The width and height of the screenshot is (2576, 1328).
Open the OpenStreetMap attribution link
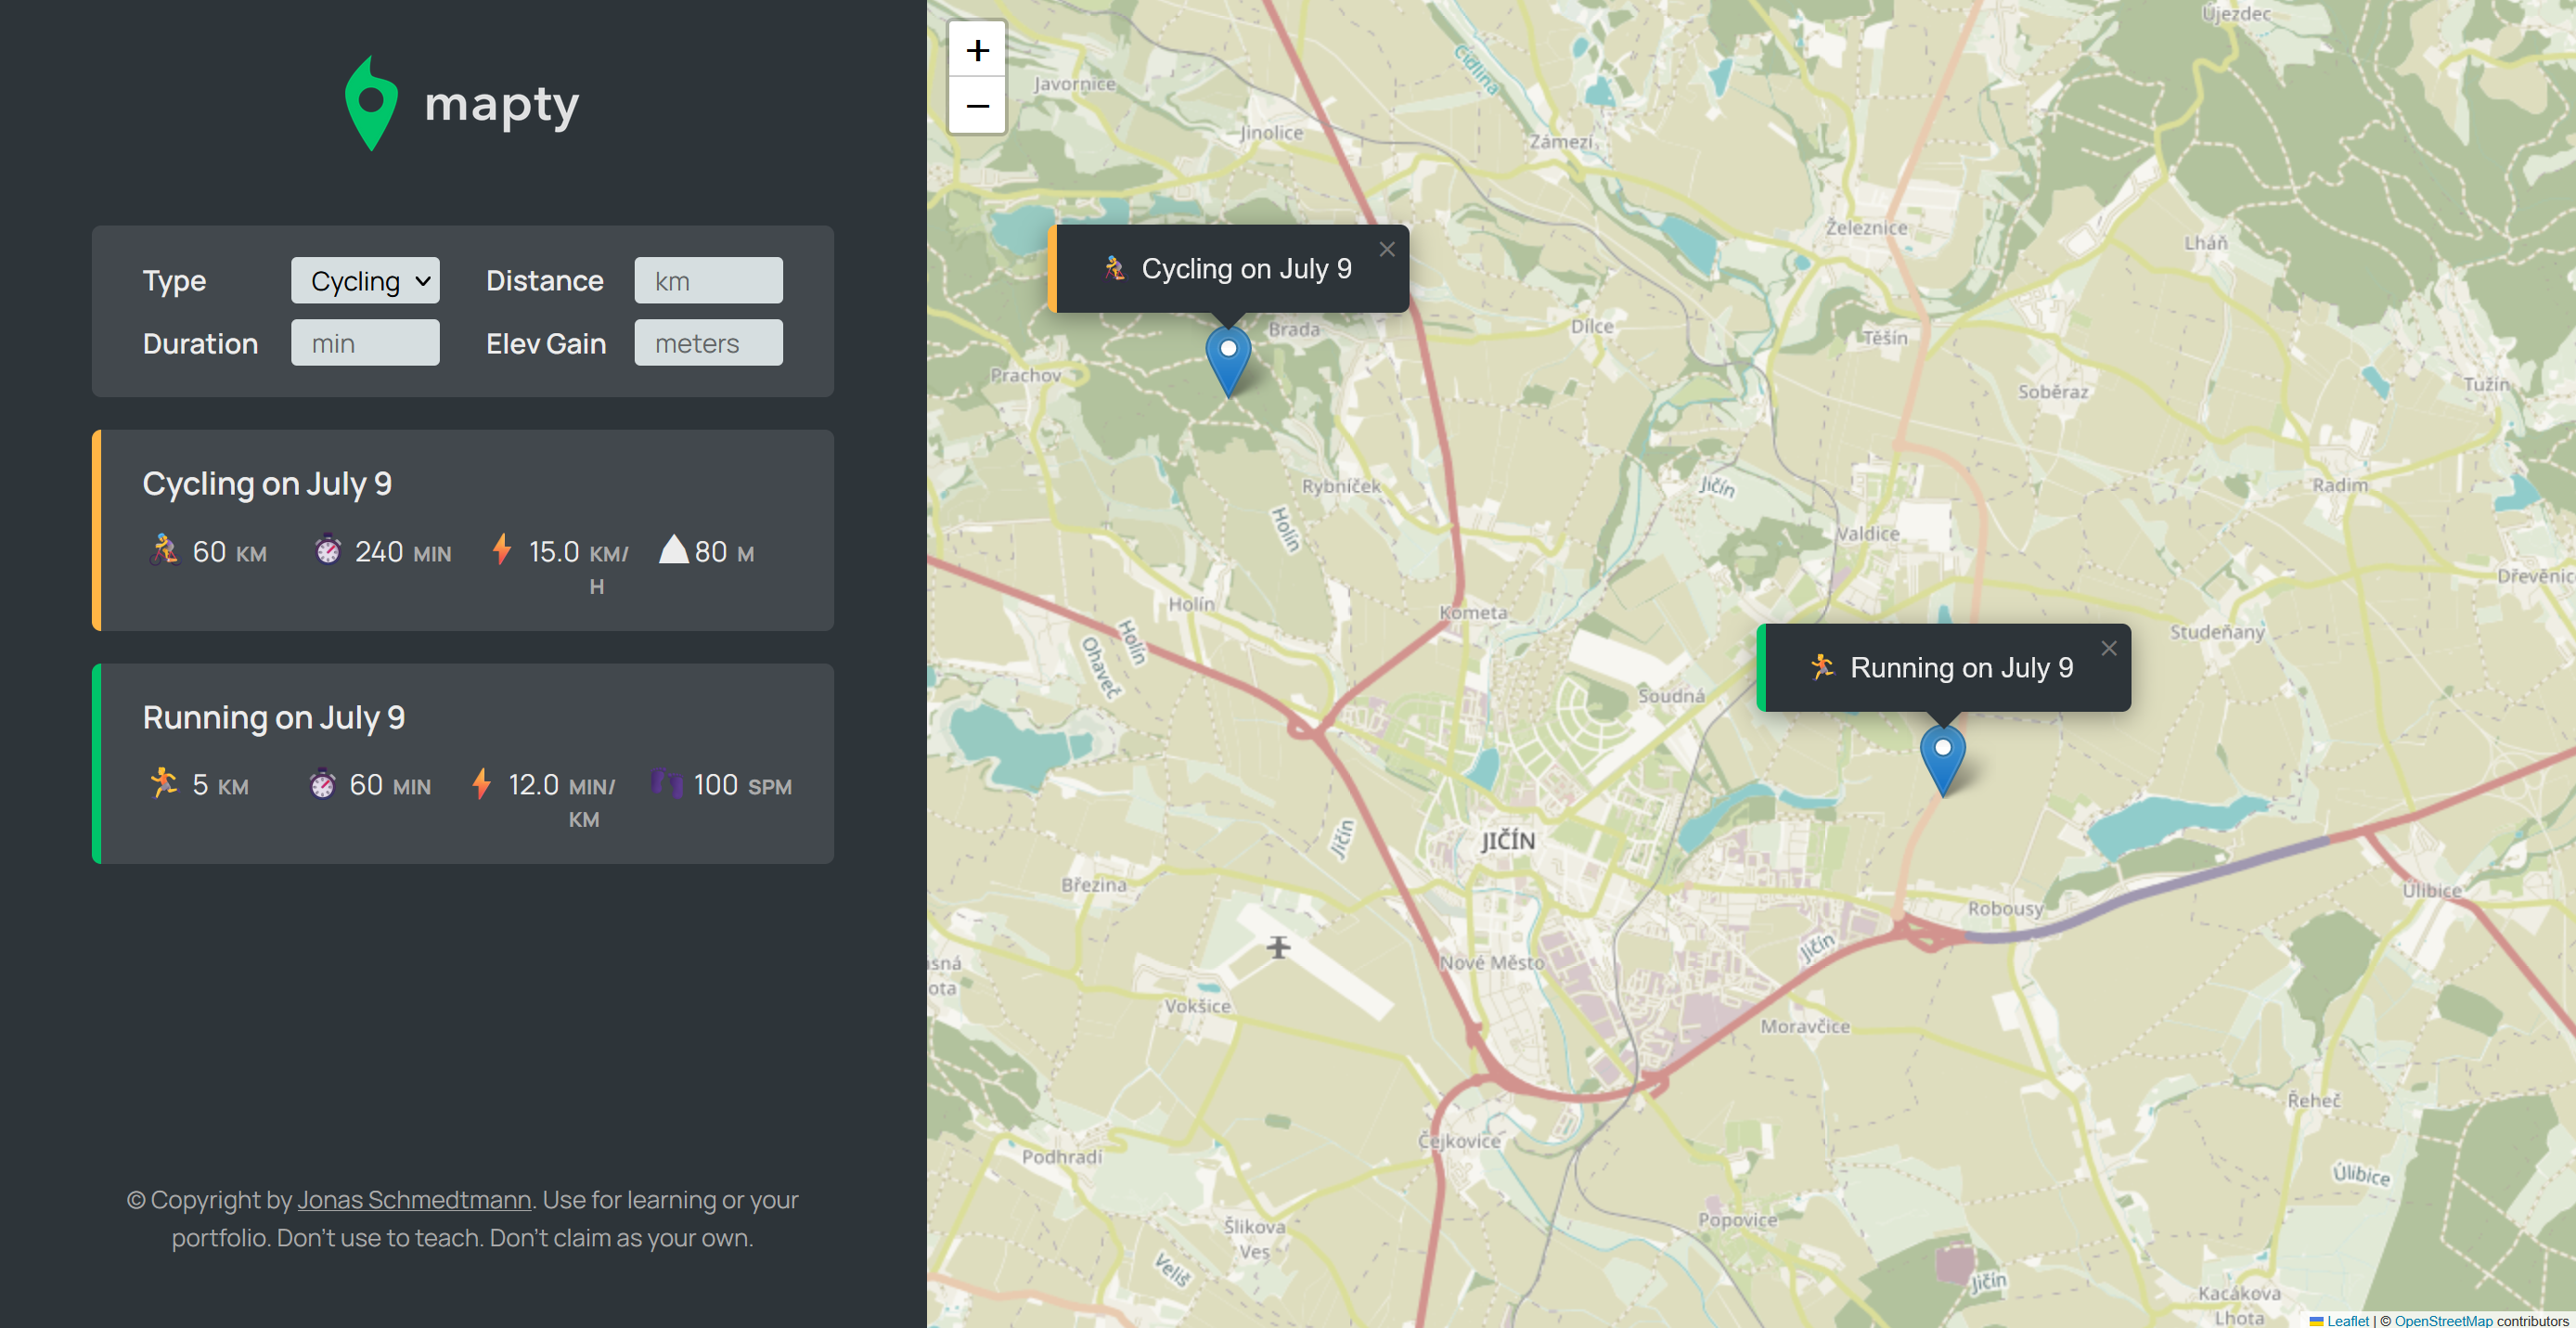pos(2442,1320)
